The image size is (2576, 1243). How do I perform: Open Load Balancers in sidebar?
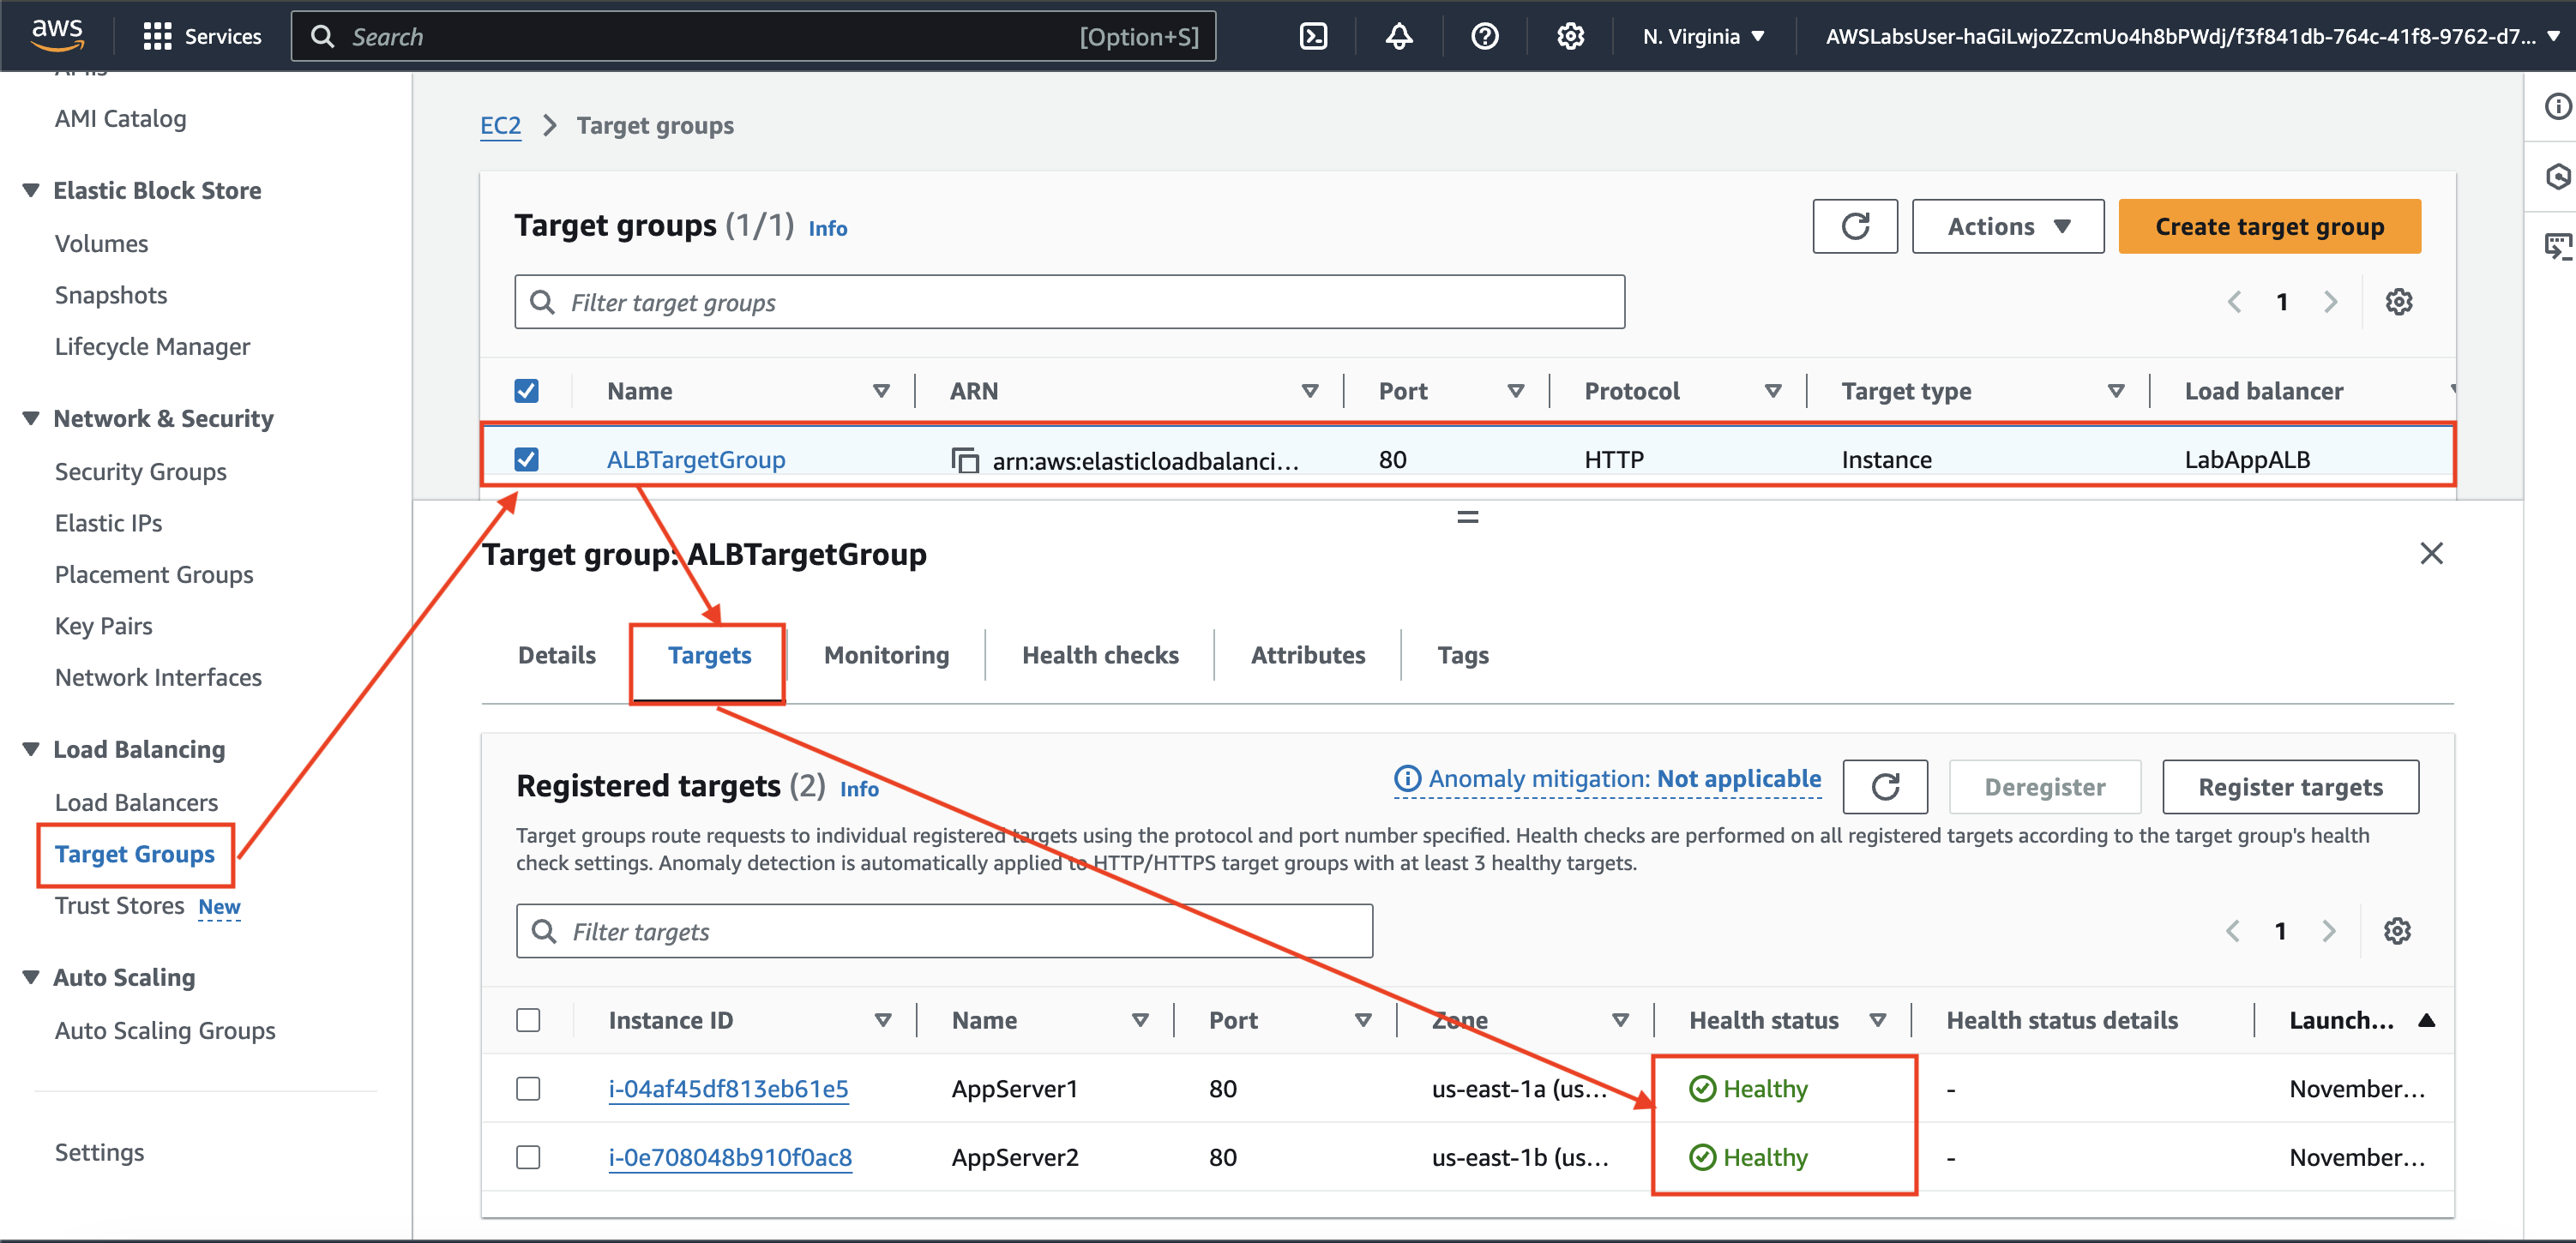(136, 802)
